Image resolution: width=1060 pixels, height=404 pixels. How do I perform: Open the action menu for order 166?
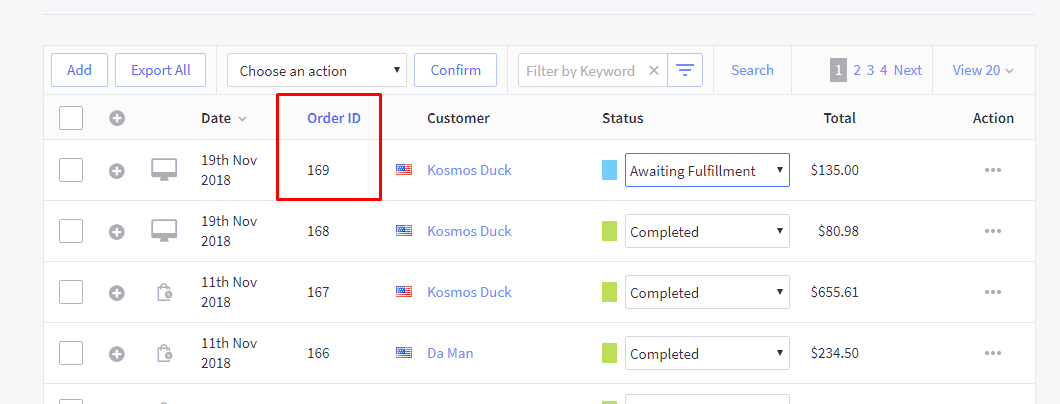point(992,353)
